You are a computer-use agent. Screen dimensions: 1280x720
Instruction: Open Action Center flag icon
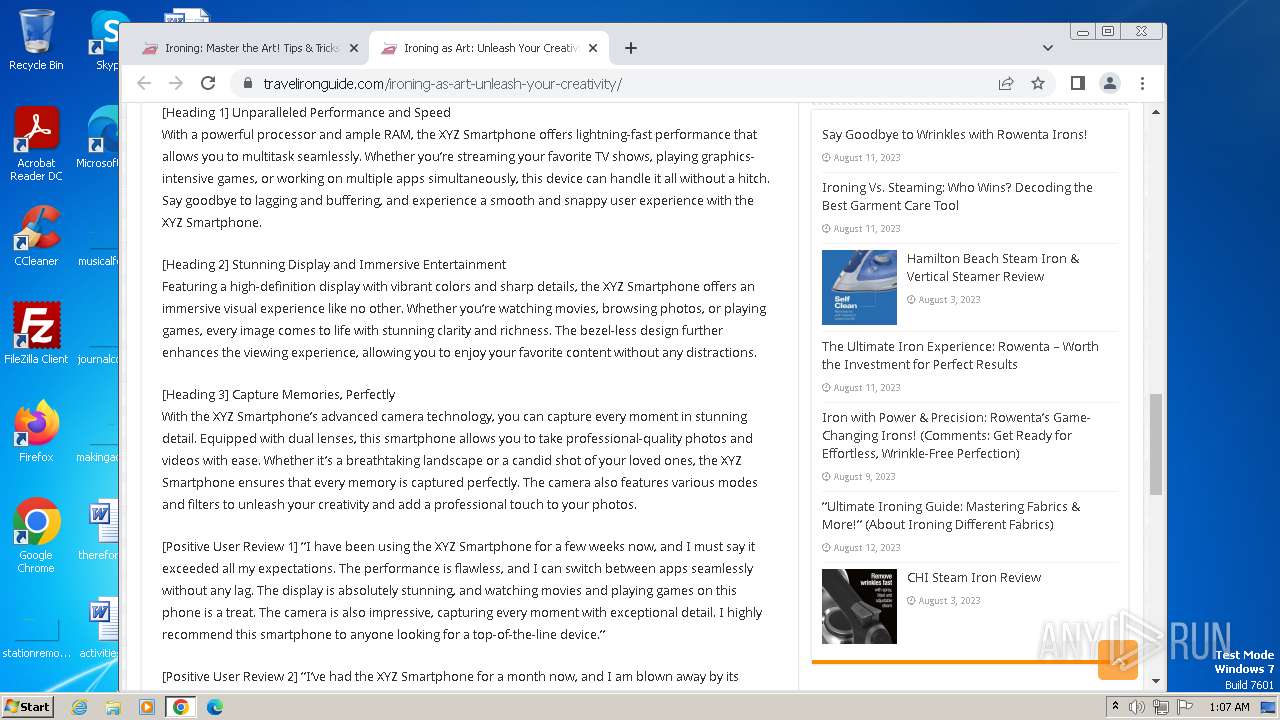tap(1185, 707)
